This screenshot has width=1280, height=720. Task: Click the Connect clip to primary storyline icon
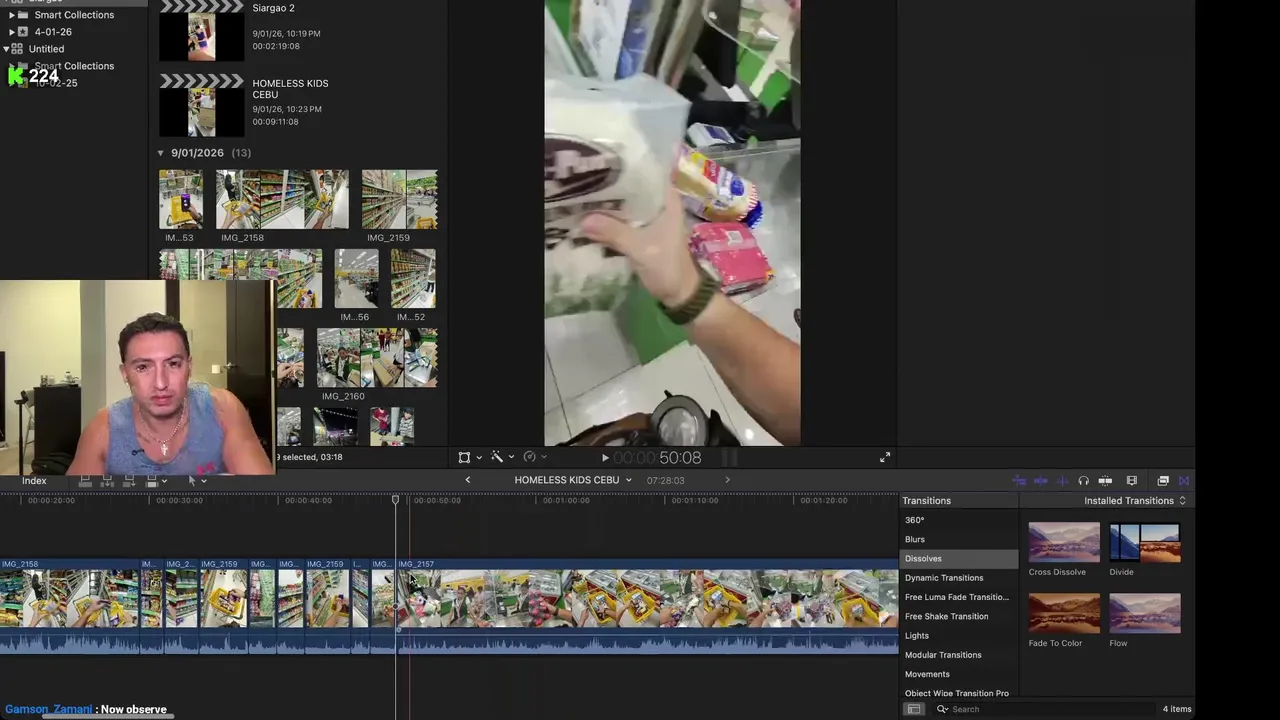85,481
